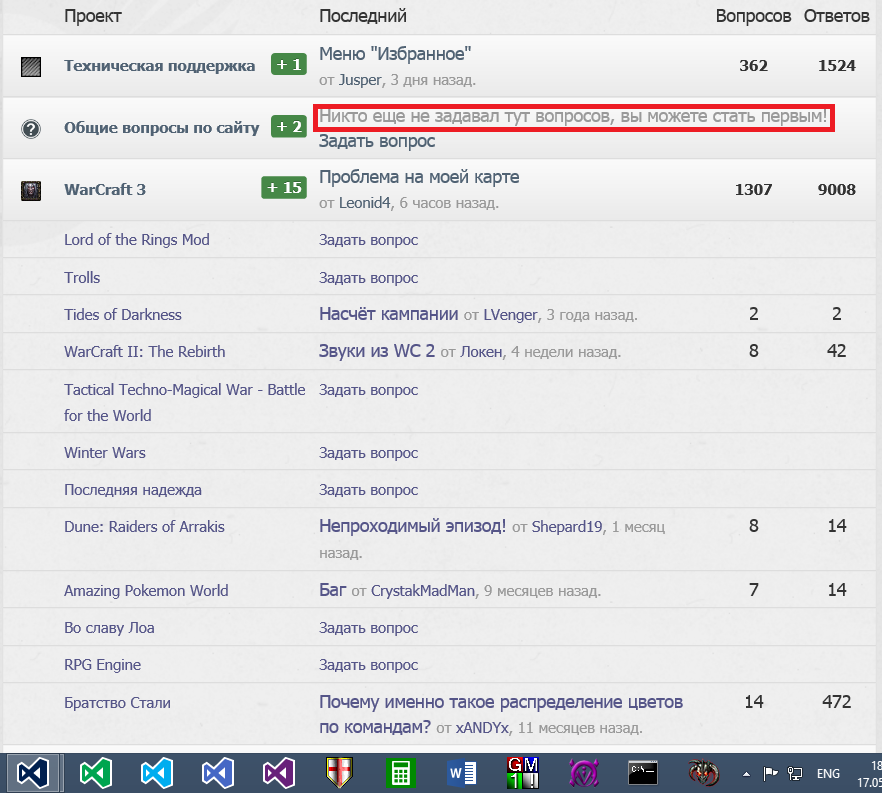
Task: Open the command prompt taskbar icon
Action: pos(643,773)
